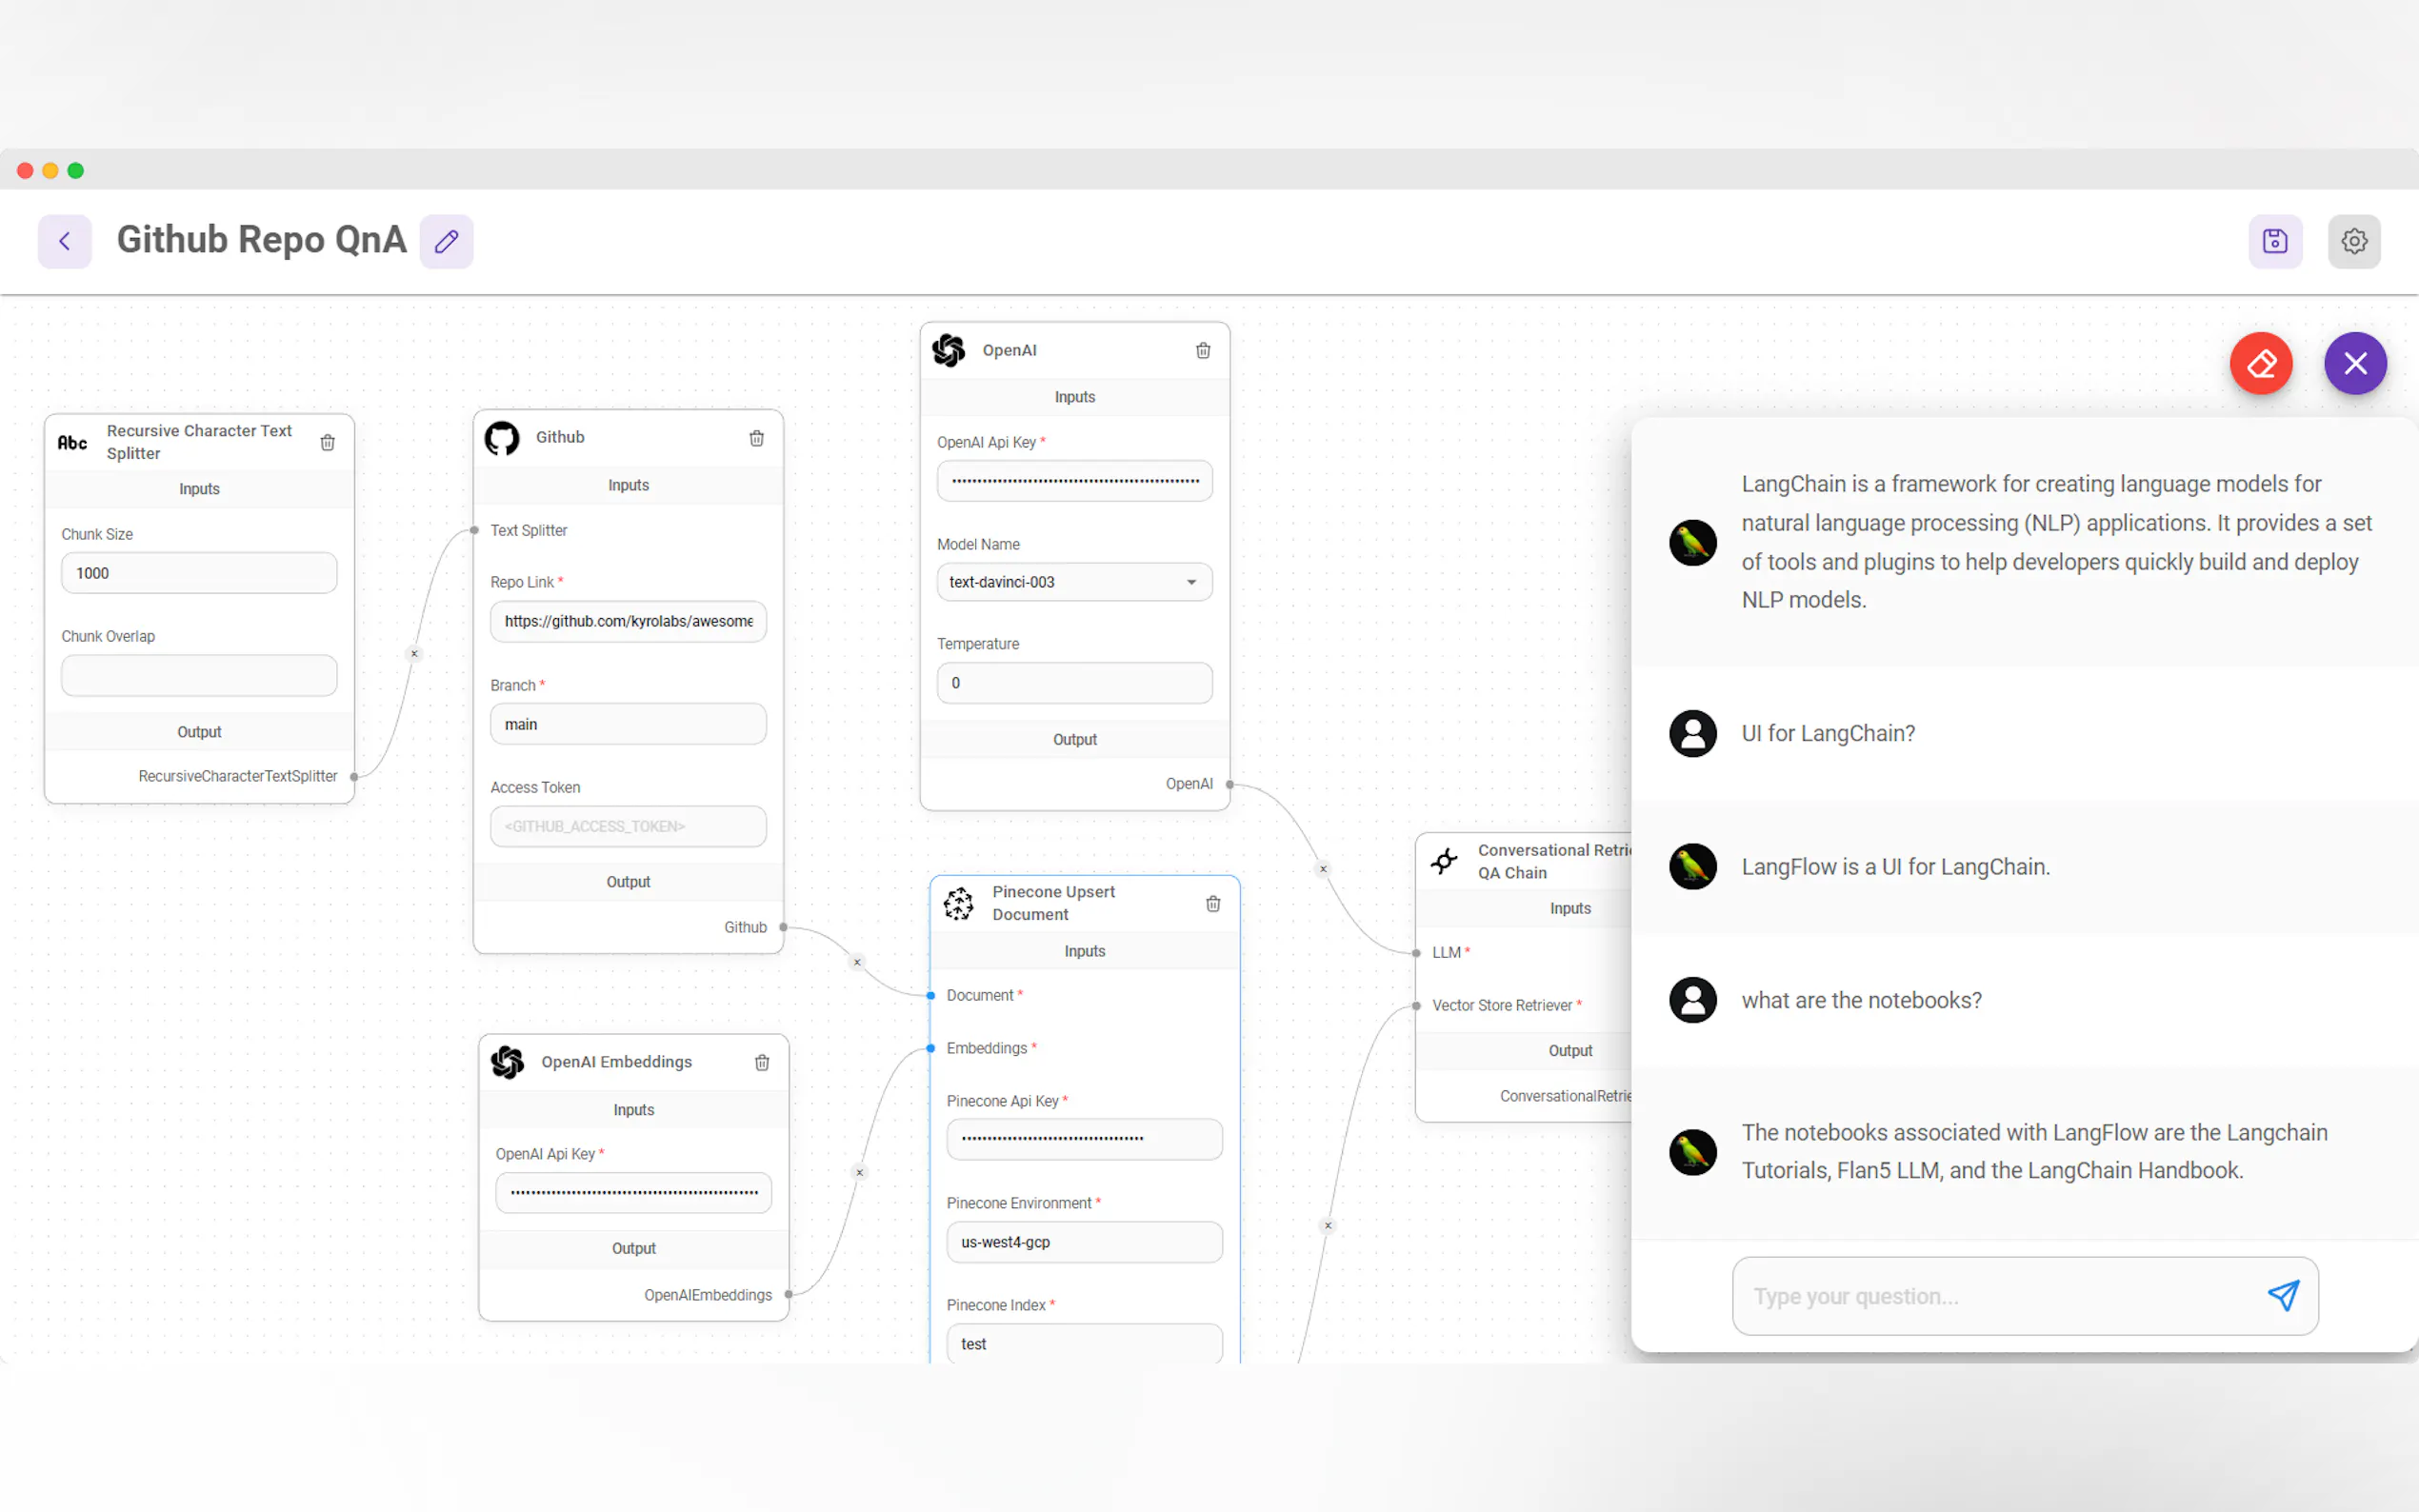Remove the edge between OpenAI and LLM

click(x=1323, y=869)
